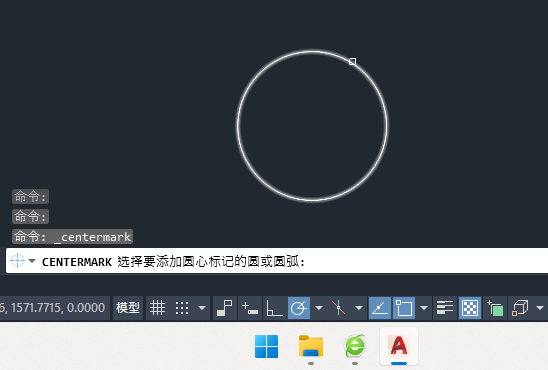Toggle the 3D object snap cube icon
Viewport: 548px width, 370px height.
coord(520,308)
